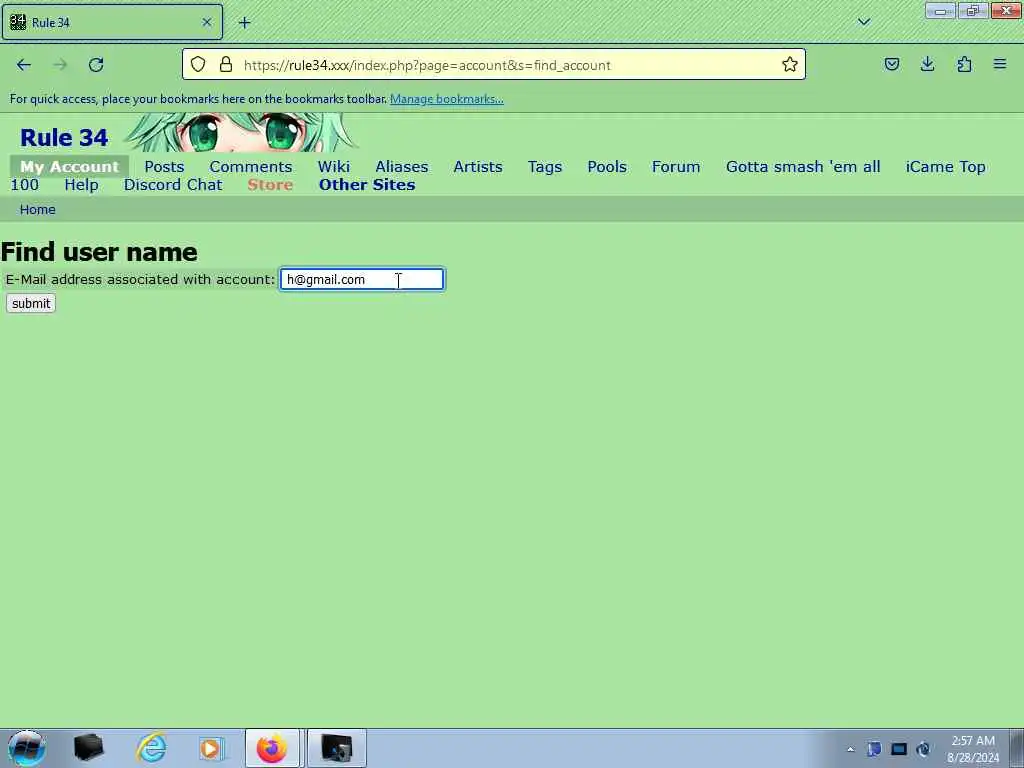Open the Wiki menu item
Image resolution: width=1024 pixels, height=768 pixels.
point(334,167)
